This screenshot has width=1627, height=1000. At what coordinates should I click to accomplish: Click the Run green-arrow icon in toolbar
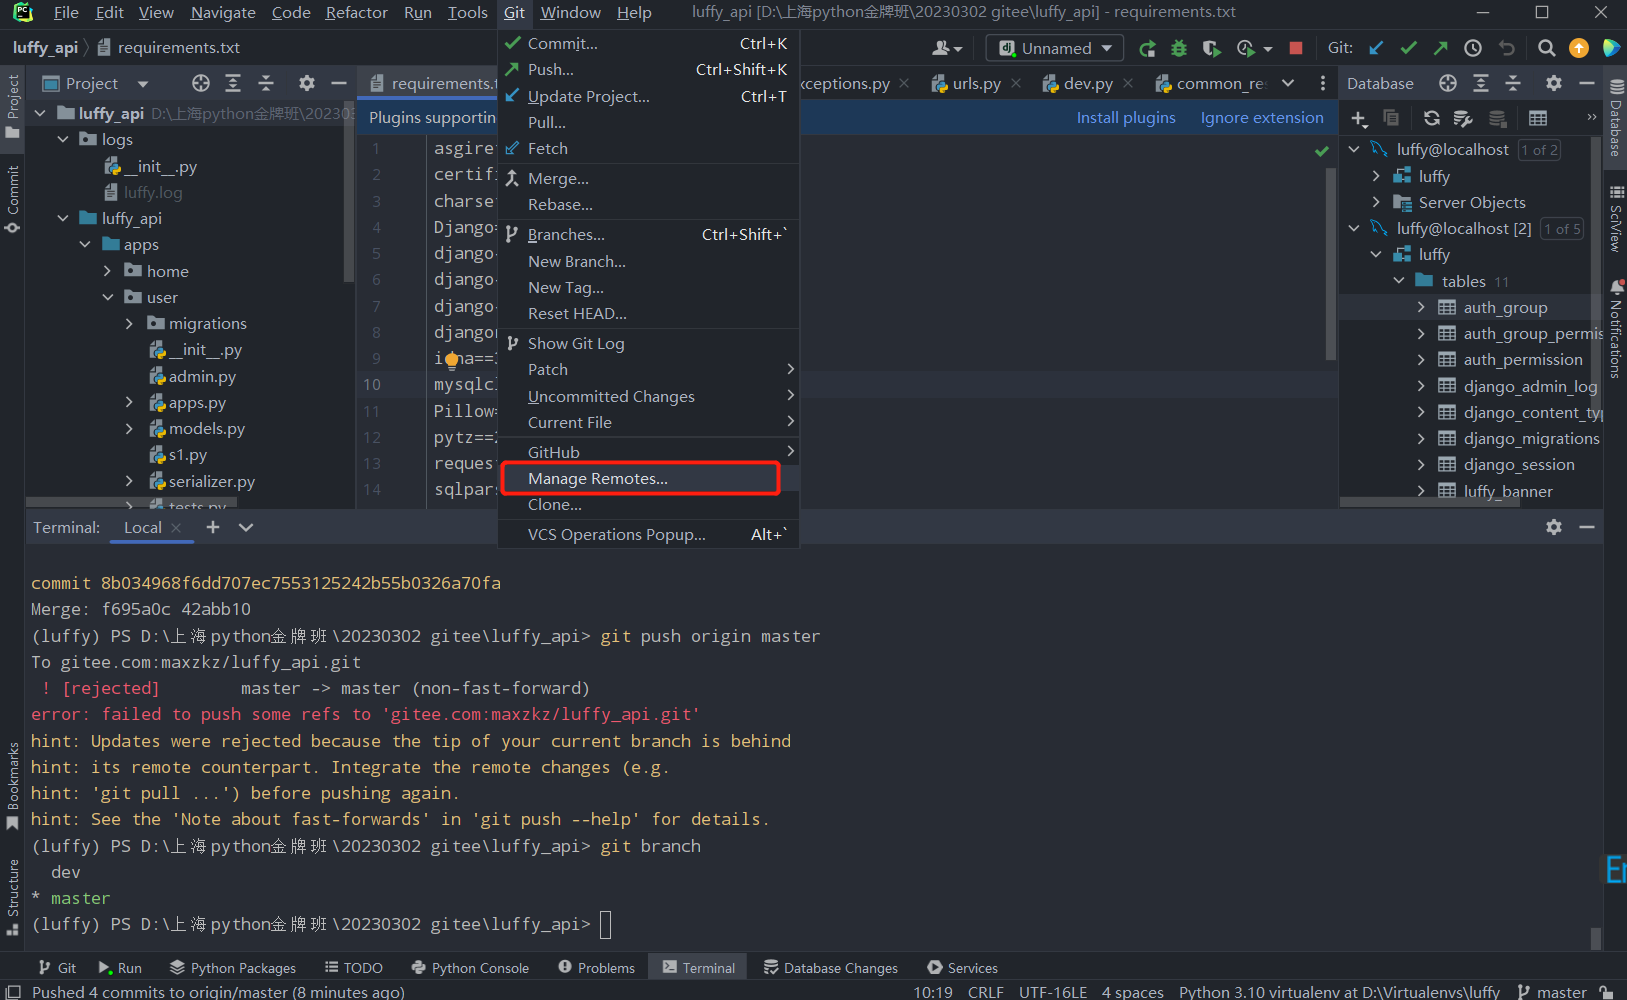click(x=1148, y=48)
